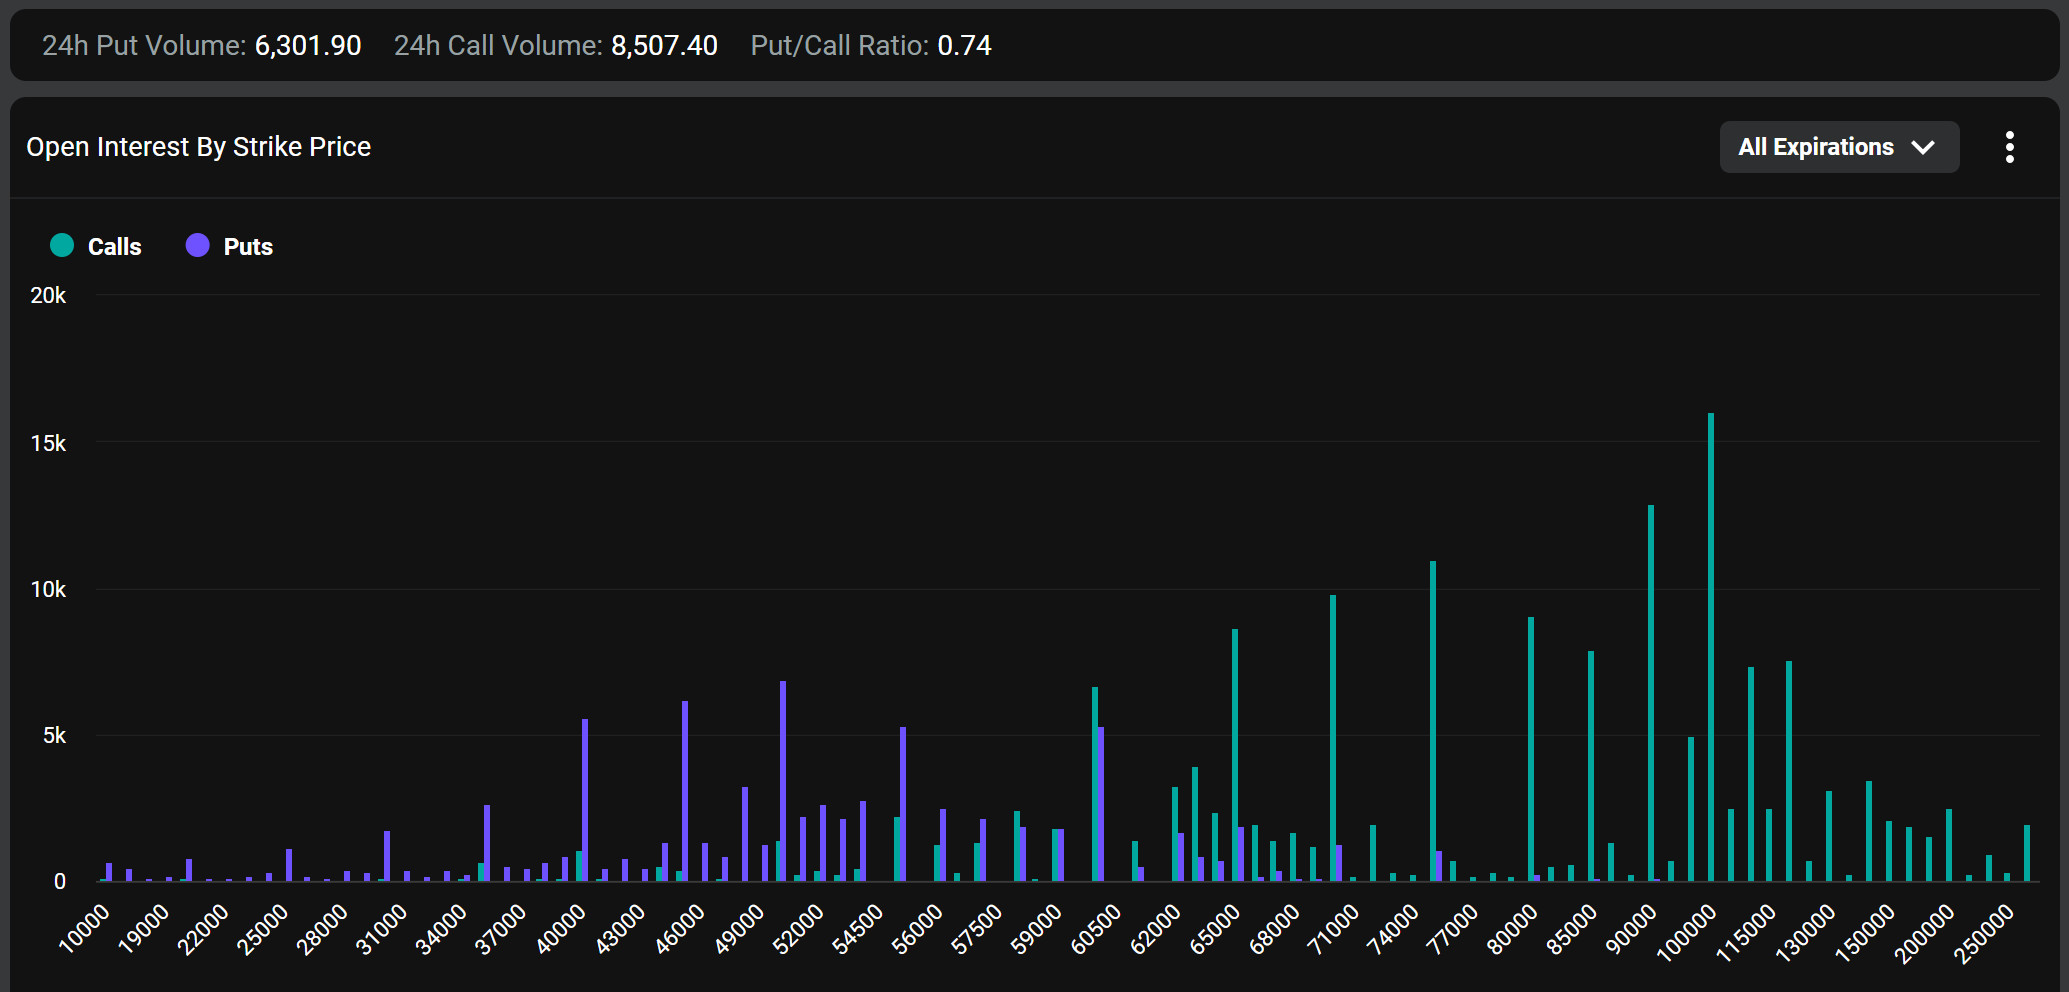Viewport: 2069px width, 992px height.
Task: Click the 40000 strike x-axis label
Action: (562, 928)
